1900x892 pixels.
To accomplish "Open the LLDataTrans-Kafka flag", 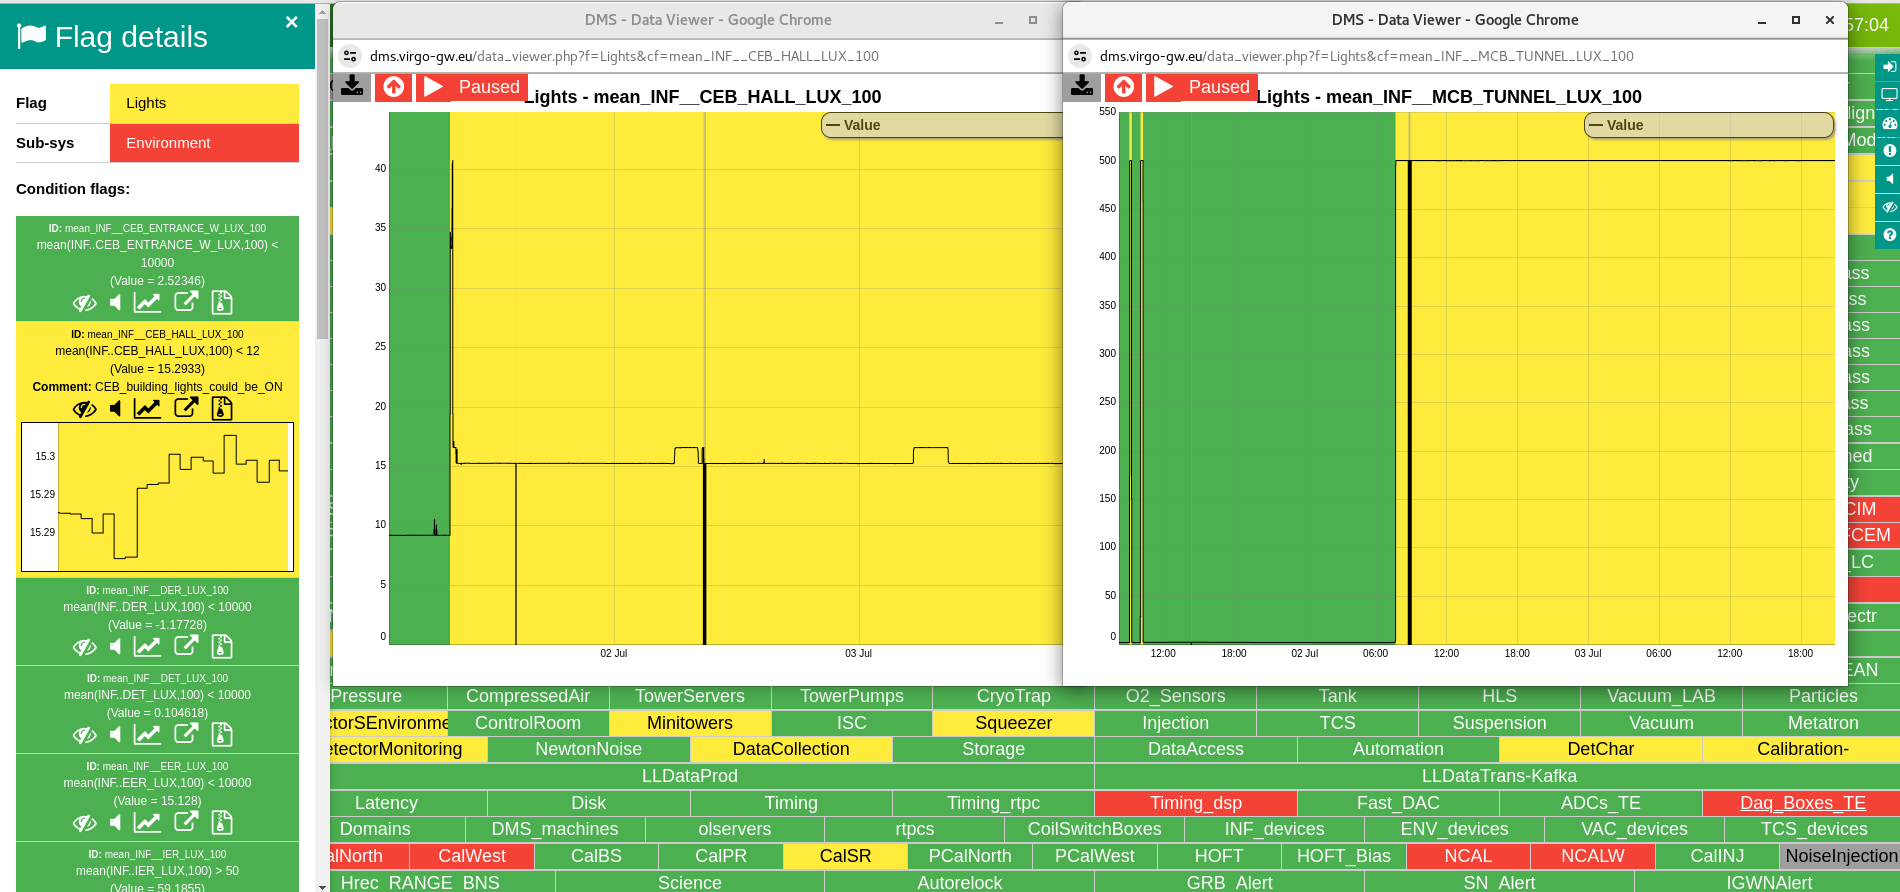I will pyautogui.click(x=1498, y=776).
